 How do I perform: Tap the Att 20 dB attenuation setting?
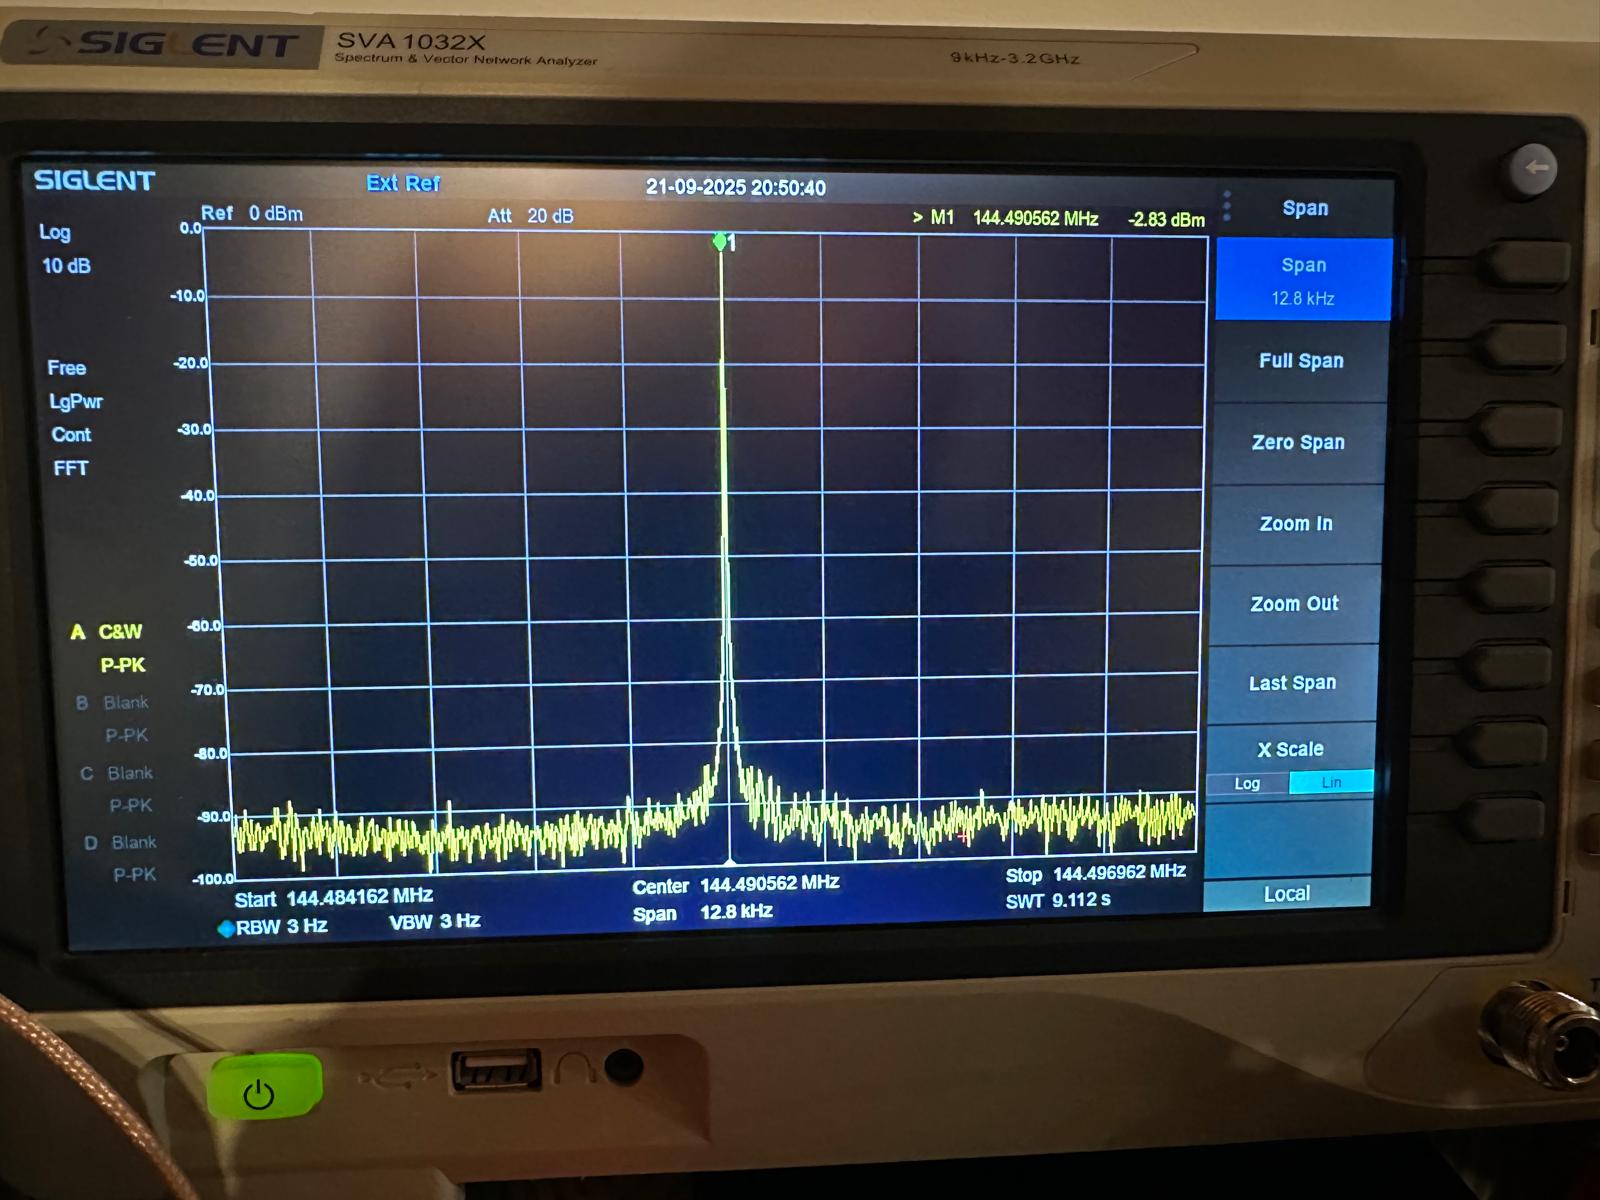pos(530,216)
